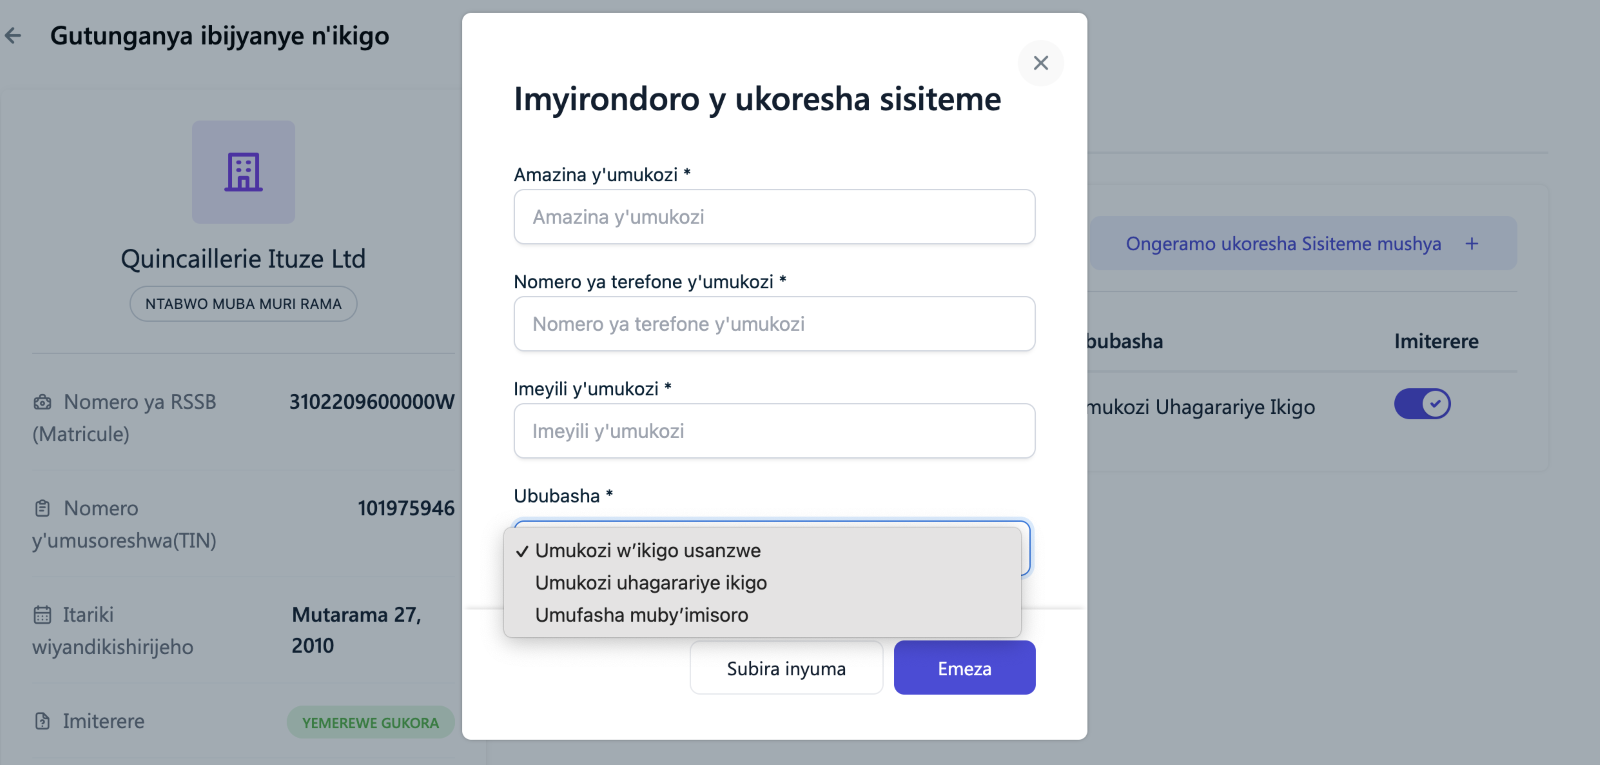Click the back arrow beside Gutunganya ibijyanye n'ikigo
Image resolution: width=1600 pixels, height=765 pixels.
tap(13, 36)
